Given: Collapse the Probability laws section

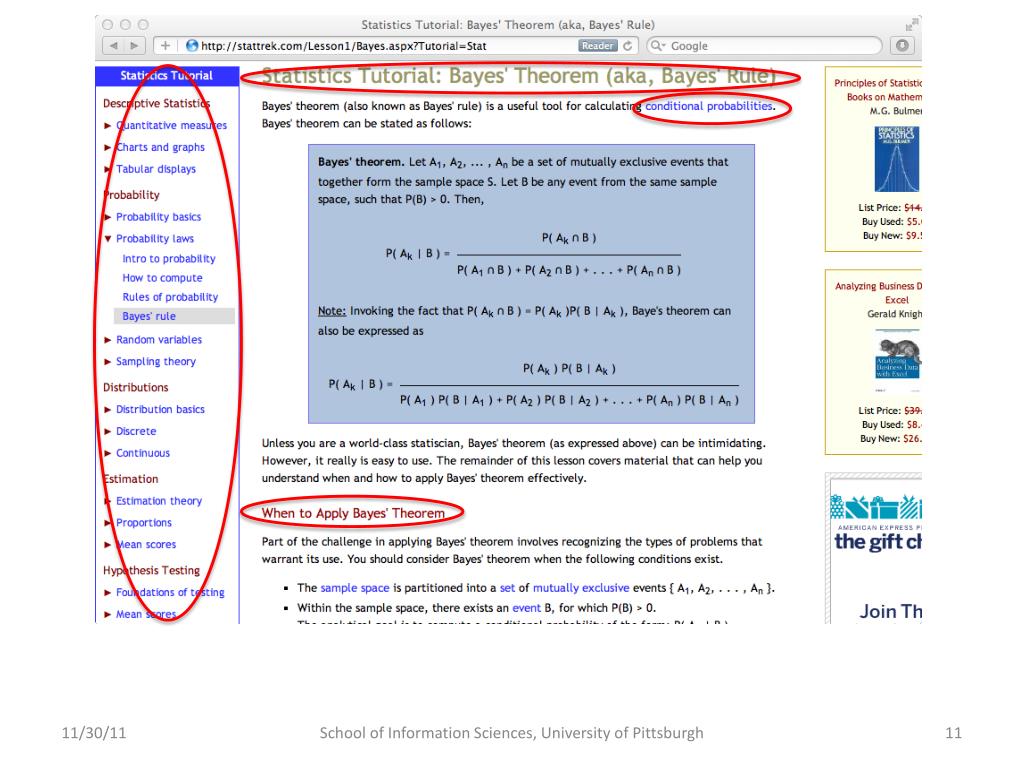Looking at the screenshot, I should pos(108,239).
